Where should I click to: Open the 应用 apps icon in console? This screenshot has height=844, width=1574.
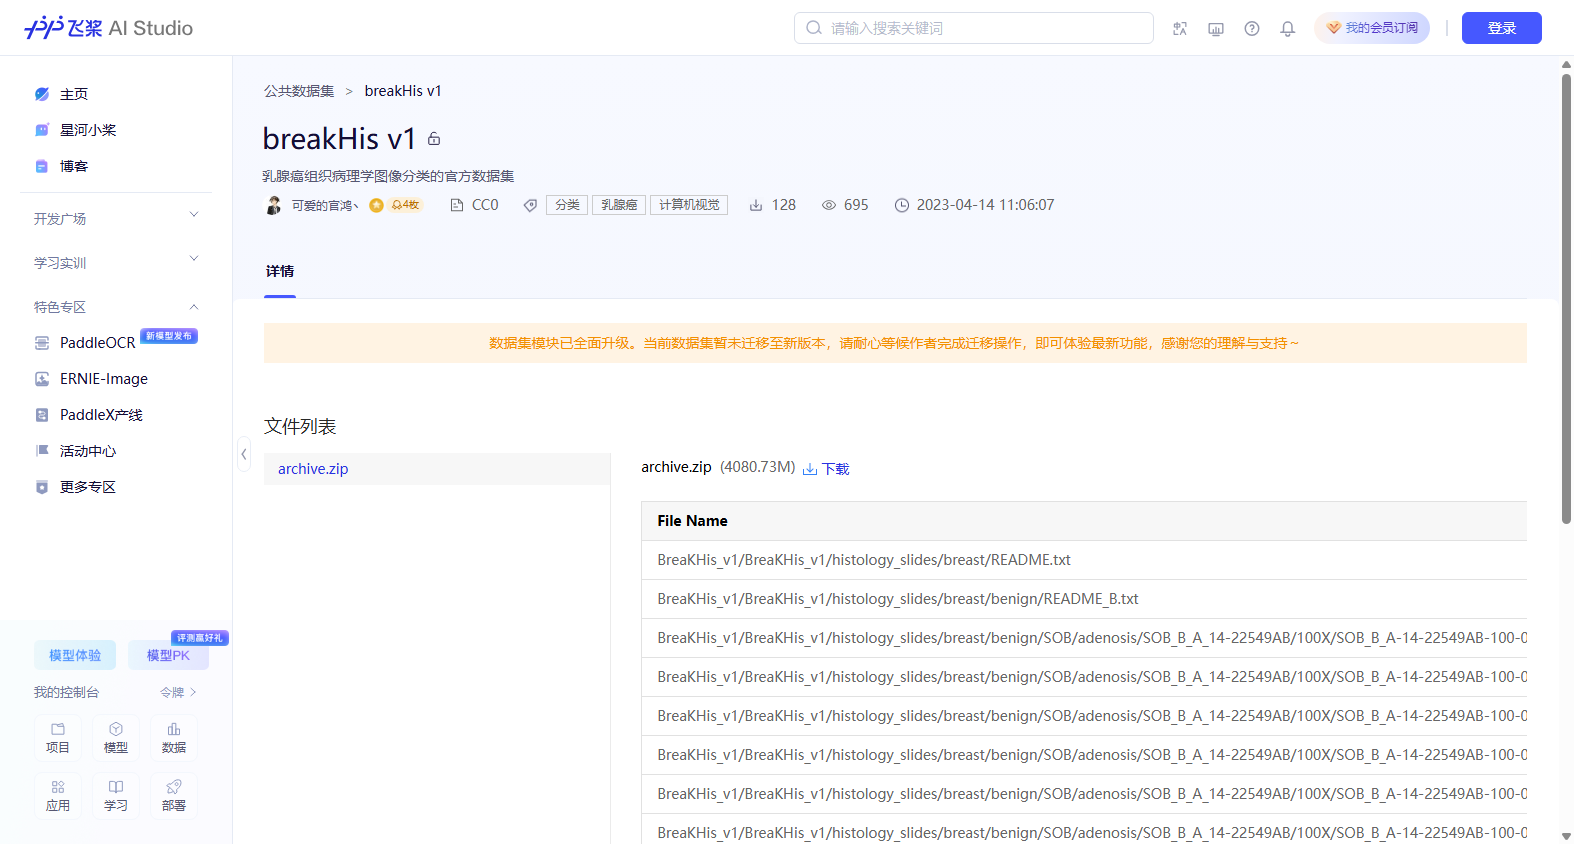[x=58, y=796]
